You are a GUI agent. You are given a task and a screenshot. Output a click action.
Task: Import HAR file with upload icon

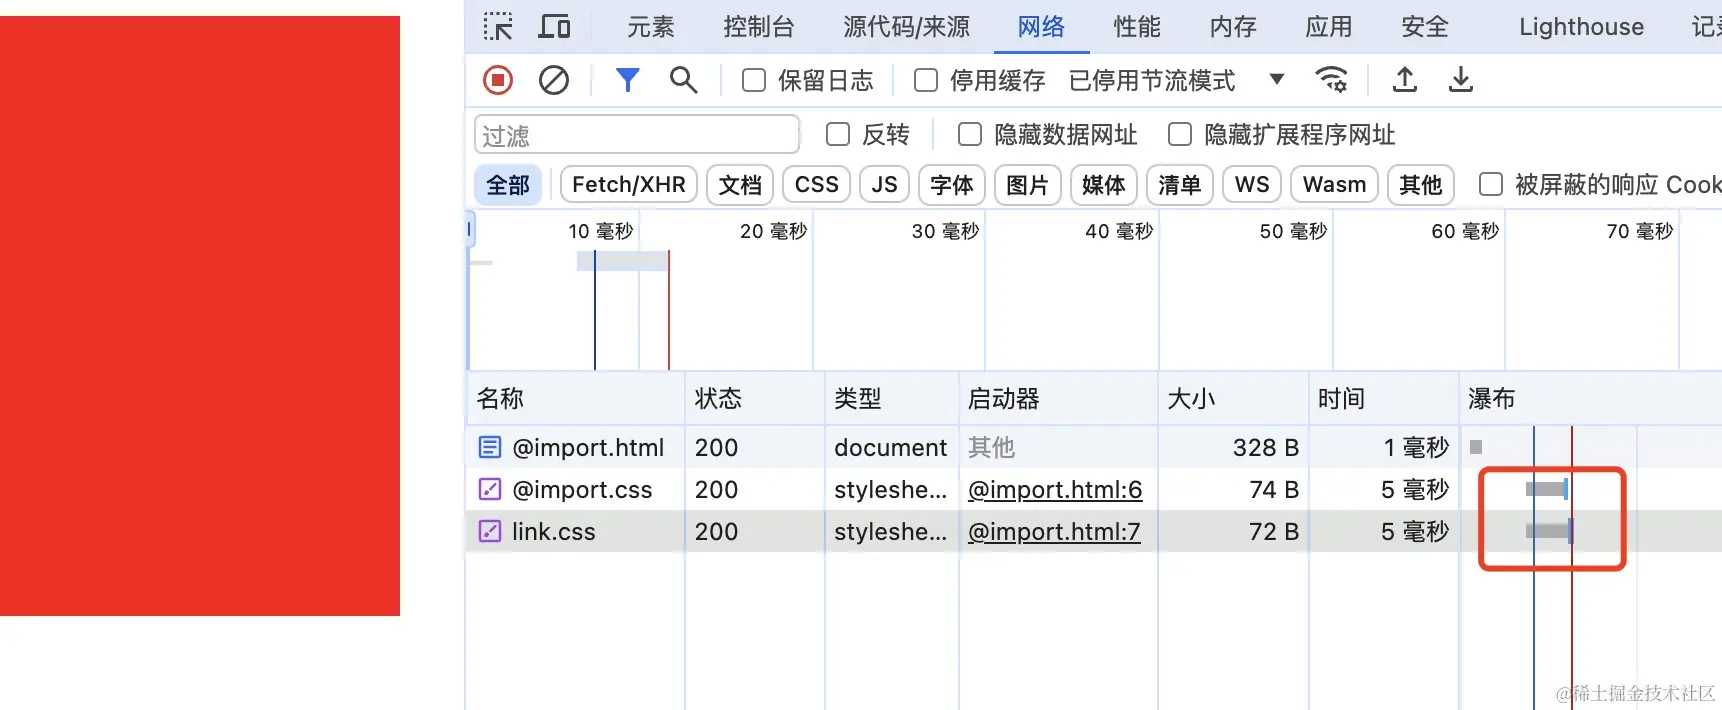[1405, 80]
